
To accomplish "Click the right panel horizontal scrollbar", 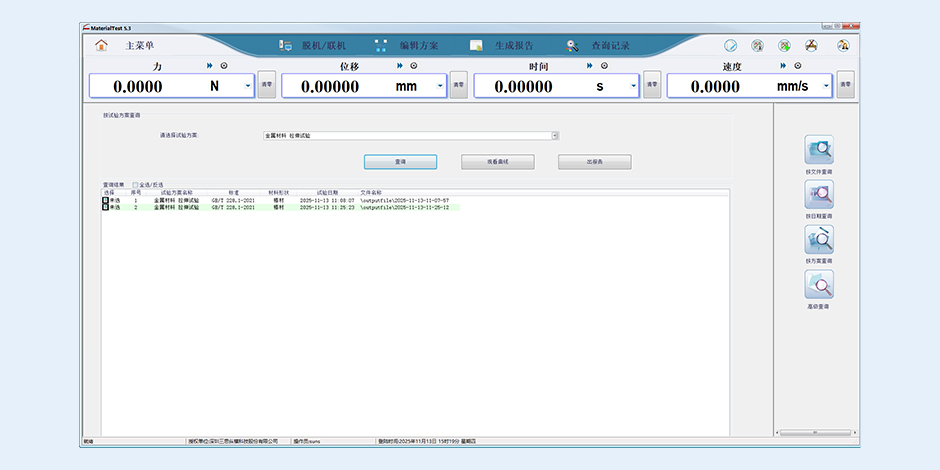I will click(x=817, y=433).
